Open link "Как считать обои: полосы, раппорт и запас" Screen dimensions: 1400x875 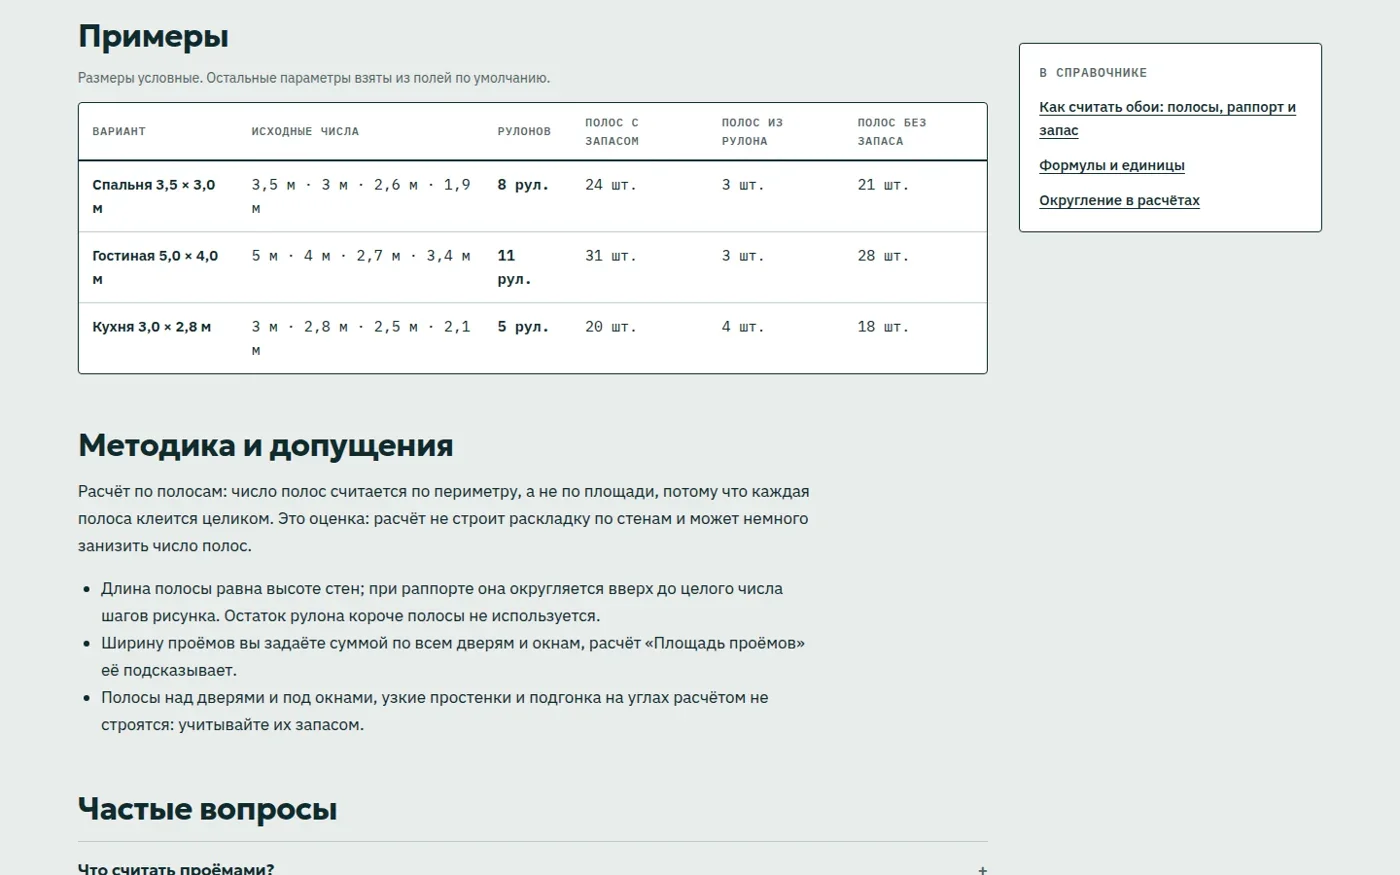click(1167, 119)
